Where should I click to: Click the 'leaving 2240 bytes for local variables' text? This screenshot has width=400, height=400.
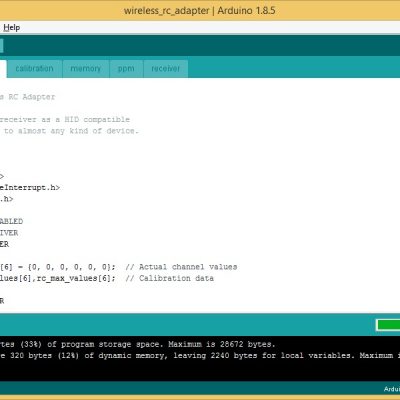262,356
